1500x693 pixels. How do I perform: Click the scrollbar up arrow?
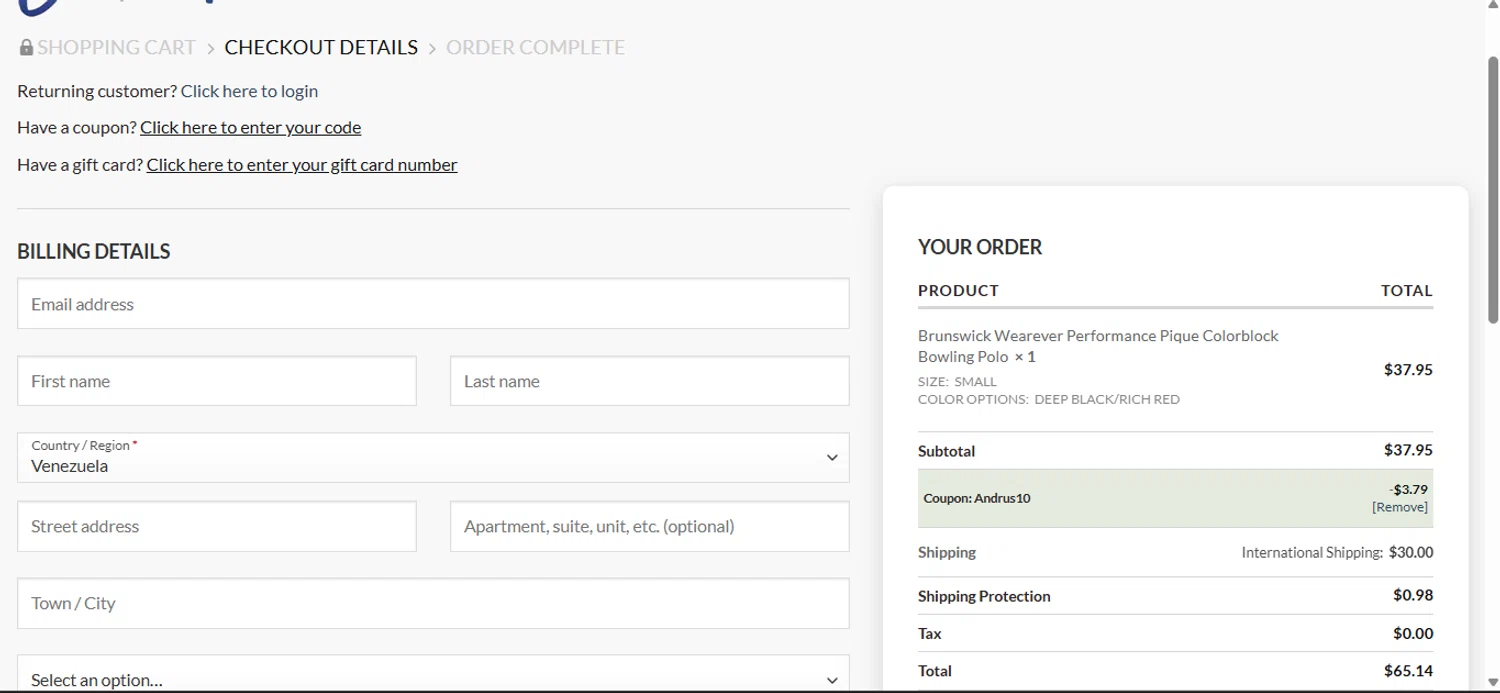coord(1493,6)
